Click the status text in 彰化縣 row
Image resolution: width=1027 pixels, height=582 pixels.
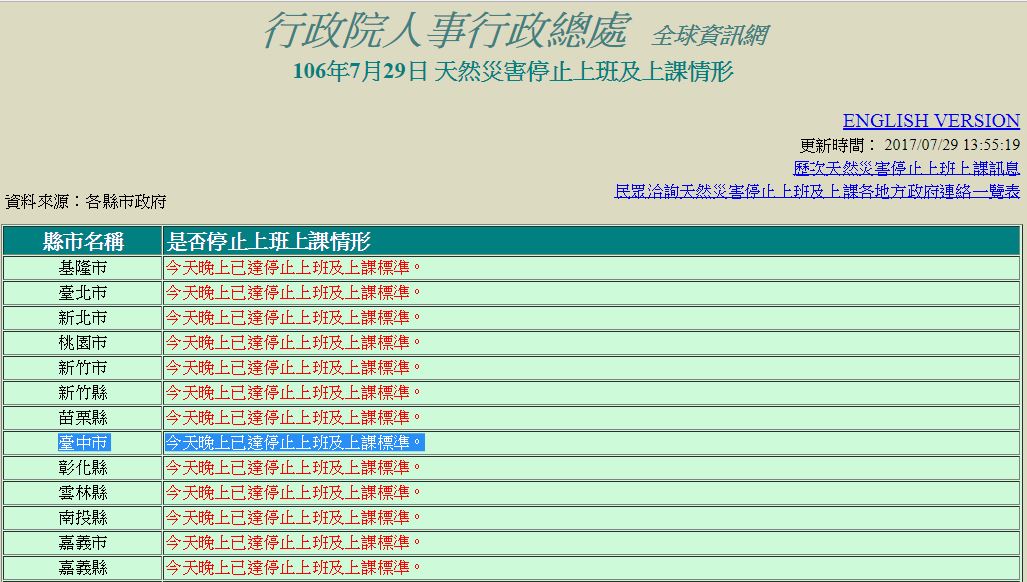(293, 467)
